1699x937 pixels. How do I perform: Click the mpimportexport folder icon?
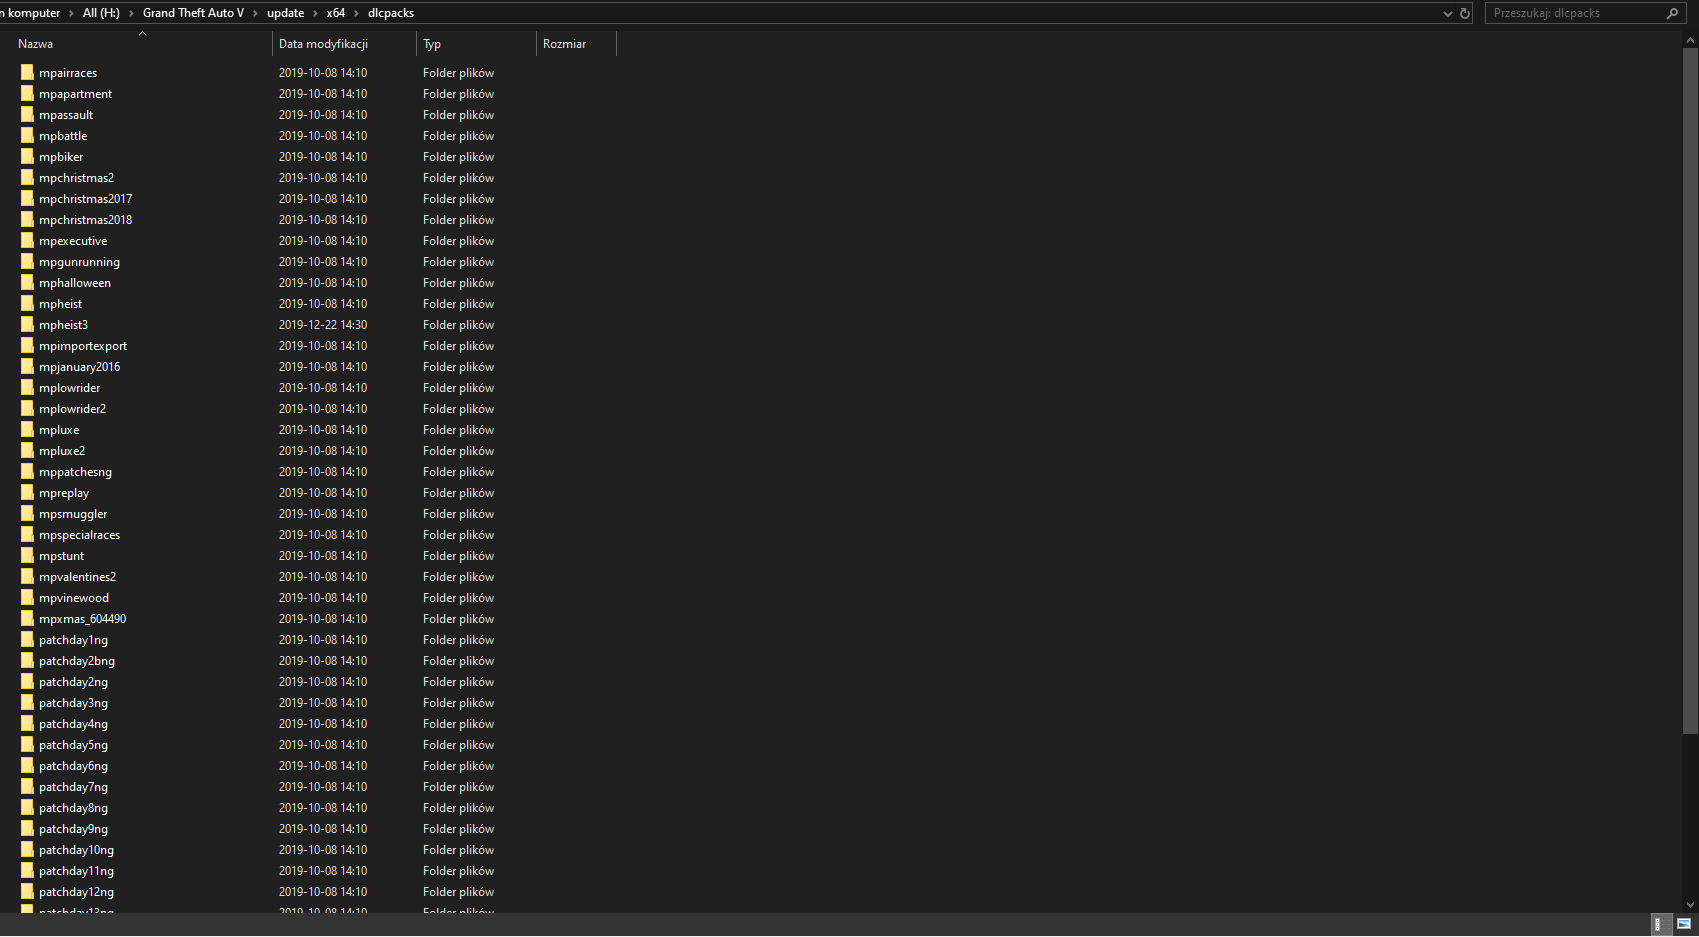(x=27, y=345)
